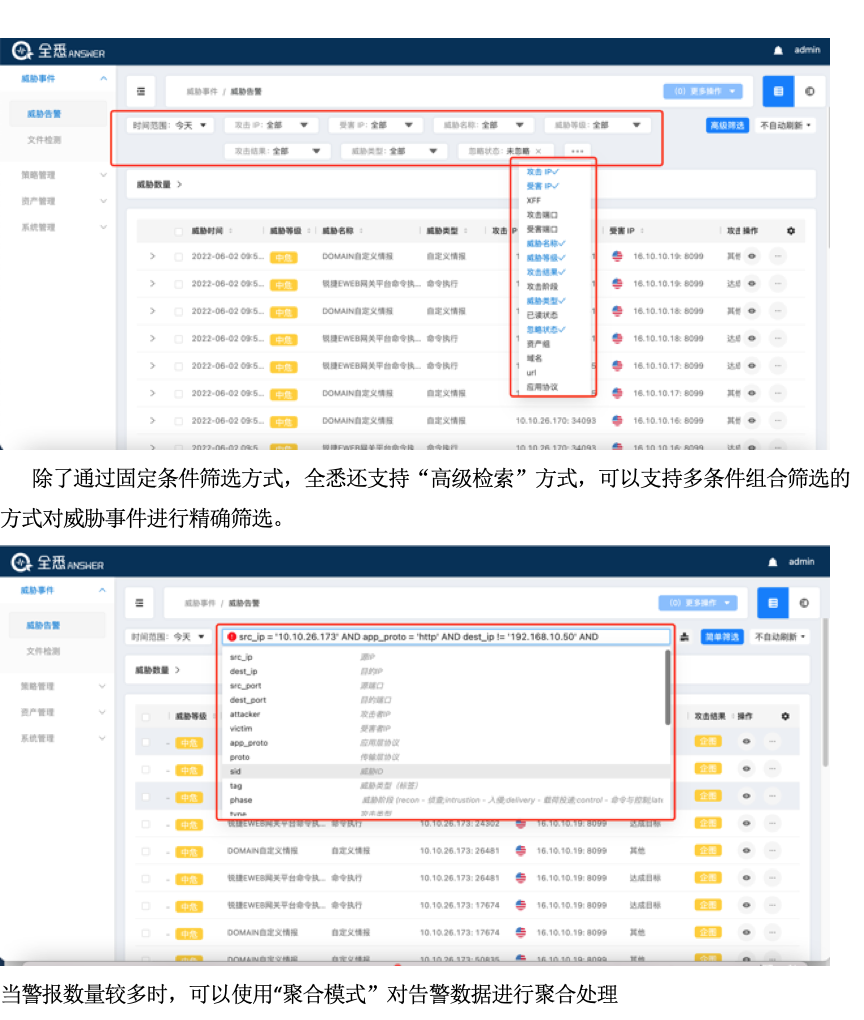
Task: Open column settings gear in the 威胁时间 table
Action: (x=791, y=231)
